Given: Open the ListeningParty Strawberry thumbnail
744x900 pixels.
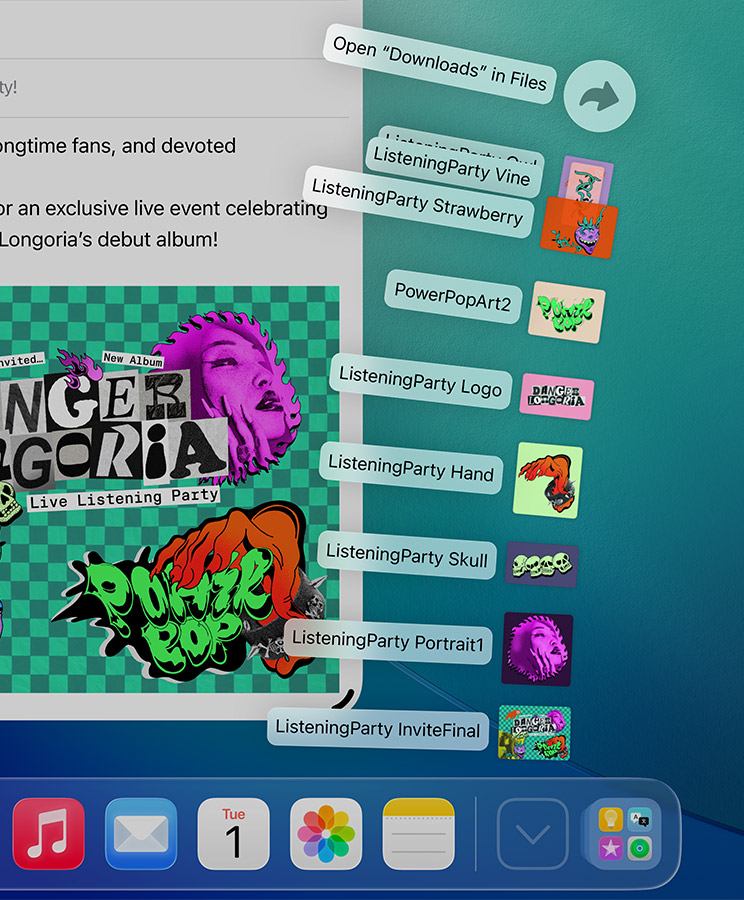Looking at the screenshot, I should tap(579, 229).
